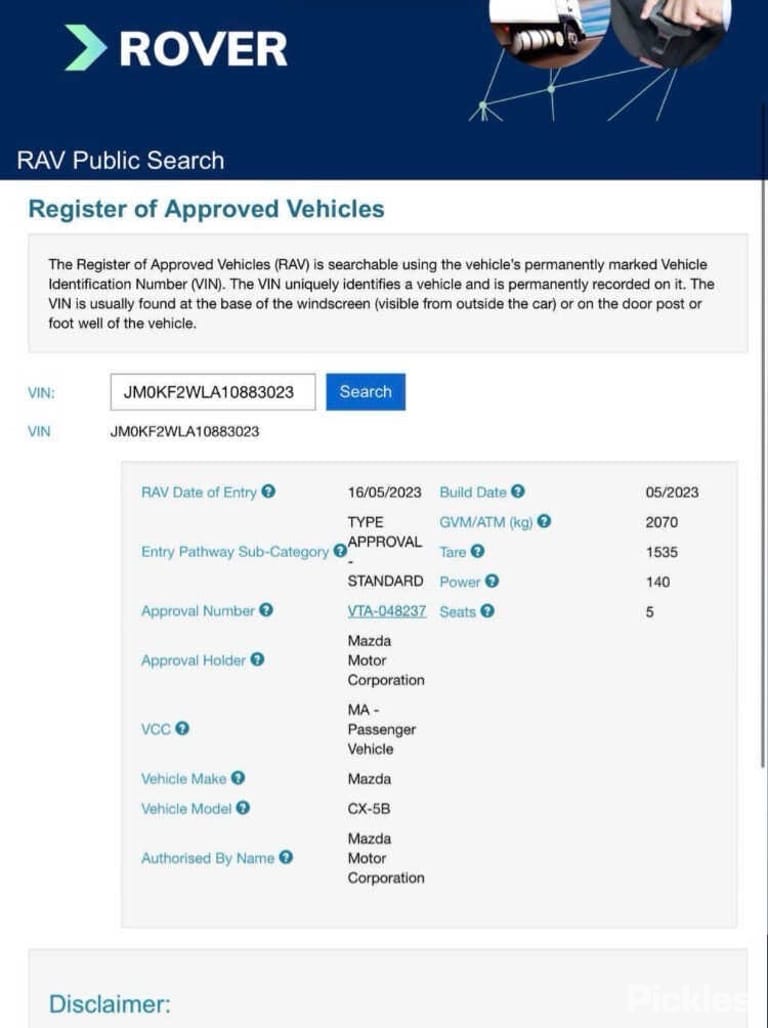Image resolution: width=768 pixels, height=1028 pixels.
Task: Select Approval Holder value Mazda Motor Corporation
Action: point(386,660)
